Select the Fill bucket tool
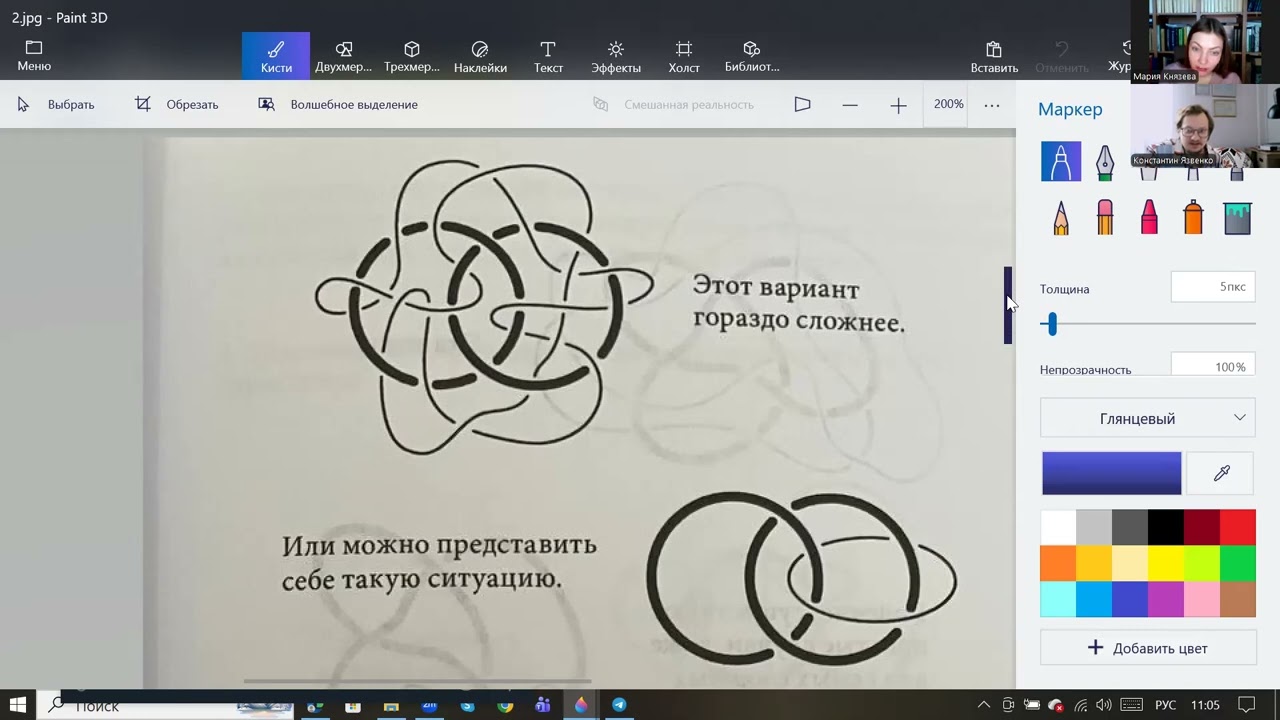 click(x=1237, y=217)
